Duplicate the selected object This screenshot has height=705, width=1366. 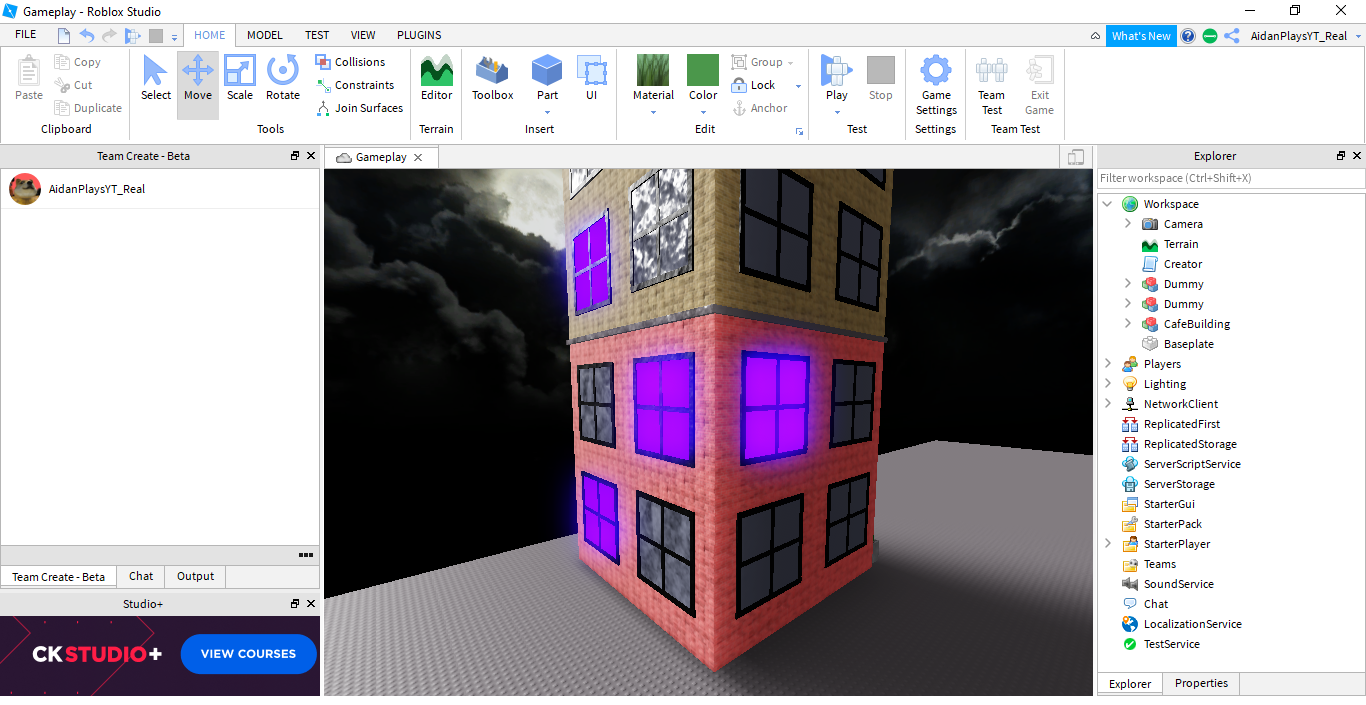click(88, 108)
